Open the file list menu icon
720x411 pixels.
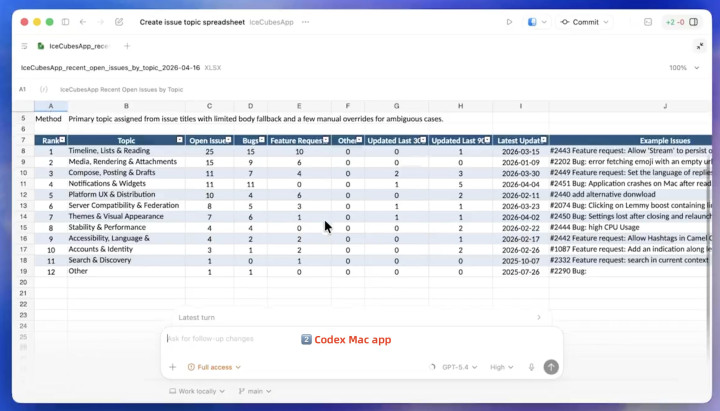[24, 46]
